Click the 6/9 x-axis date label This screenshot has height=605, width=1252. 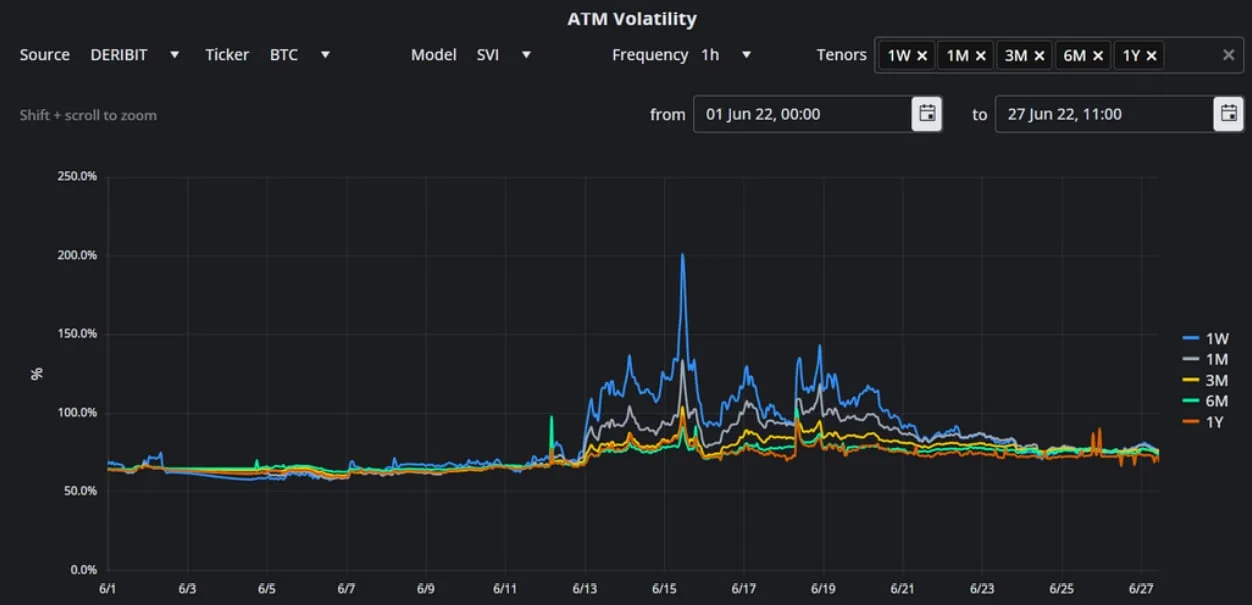[425, 590]
